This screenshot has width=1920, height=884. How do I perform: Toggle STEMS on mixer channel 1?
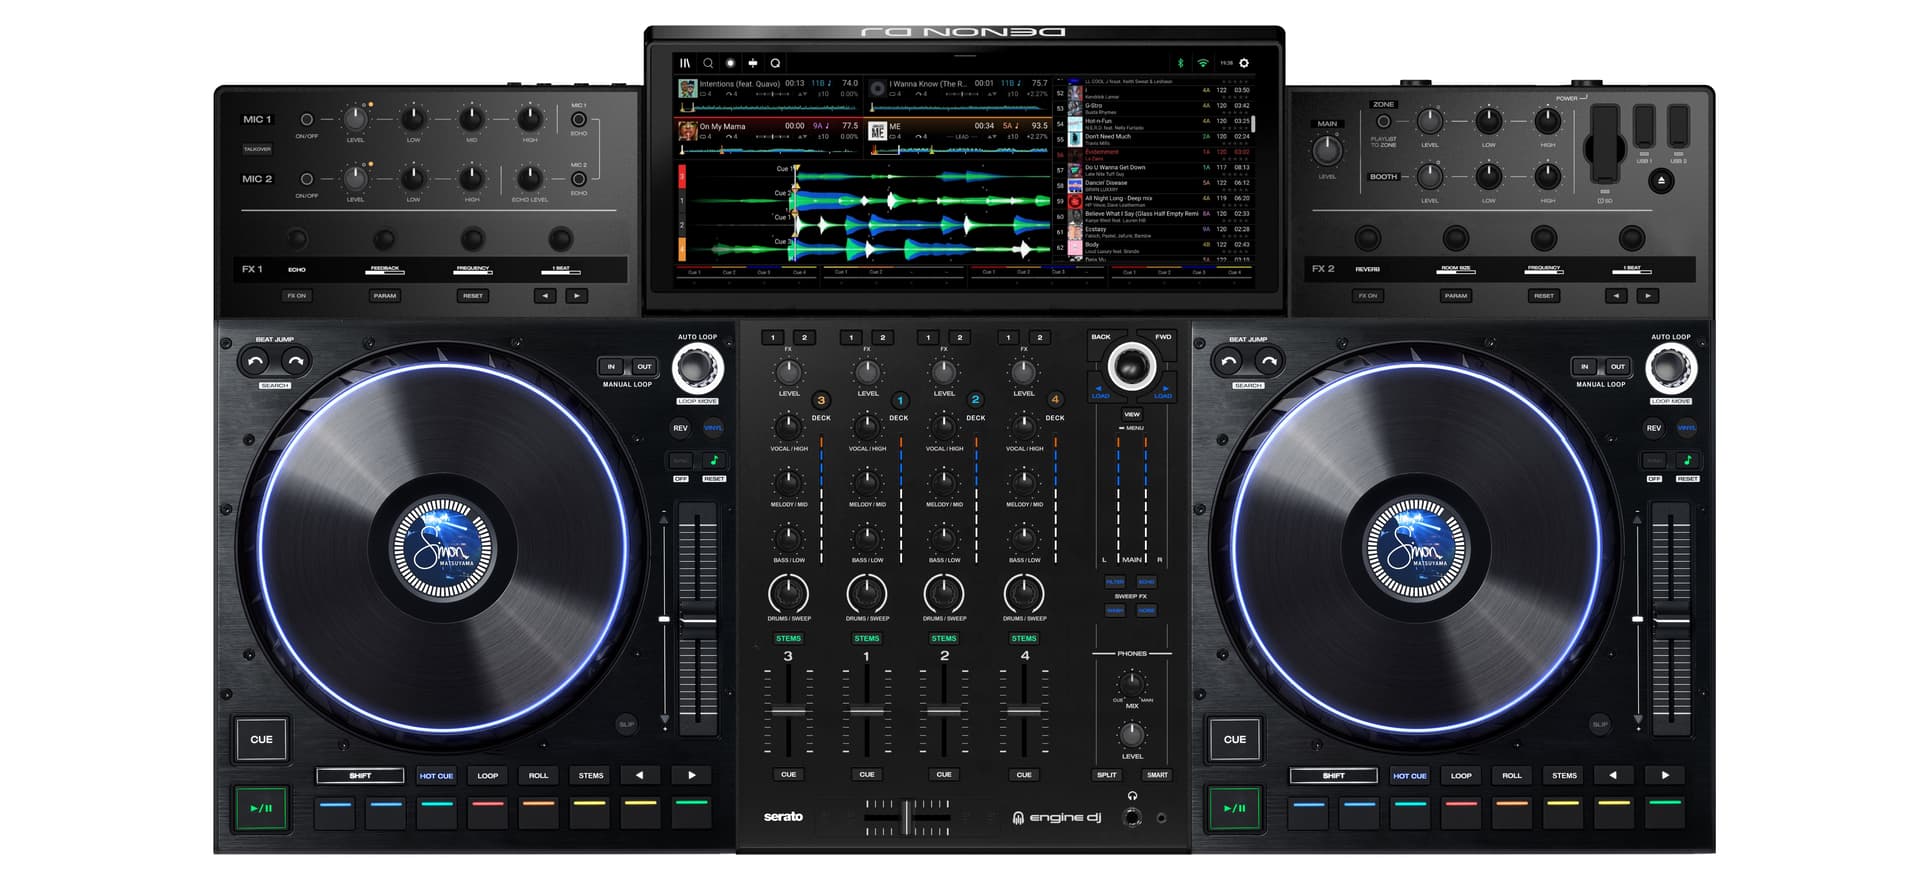[866, 638]
